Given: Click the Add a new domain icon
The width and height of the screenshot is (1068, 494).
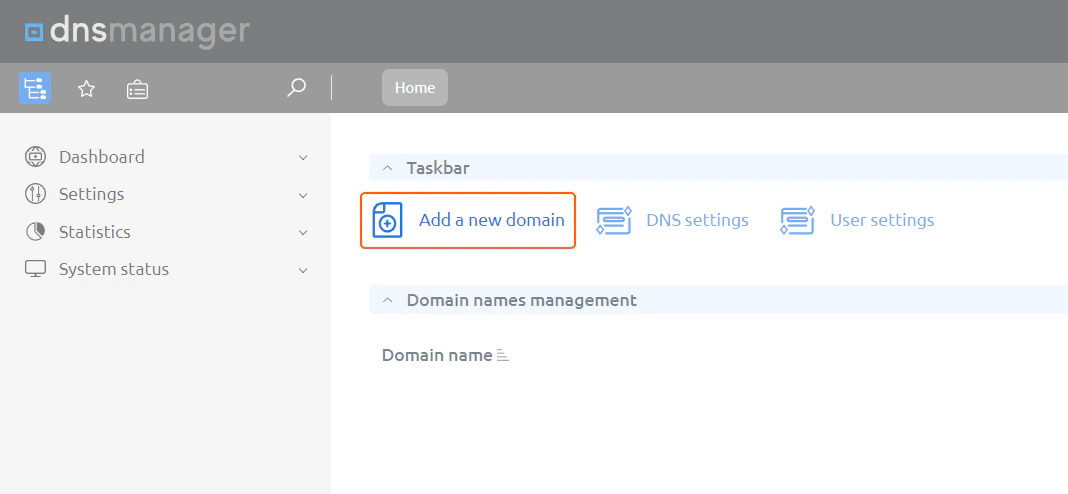Looking at the screenshot, I should pos(388,220).
